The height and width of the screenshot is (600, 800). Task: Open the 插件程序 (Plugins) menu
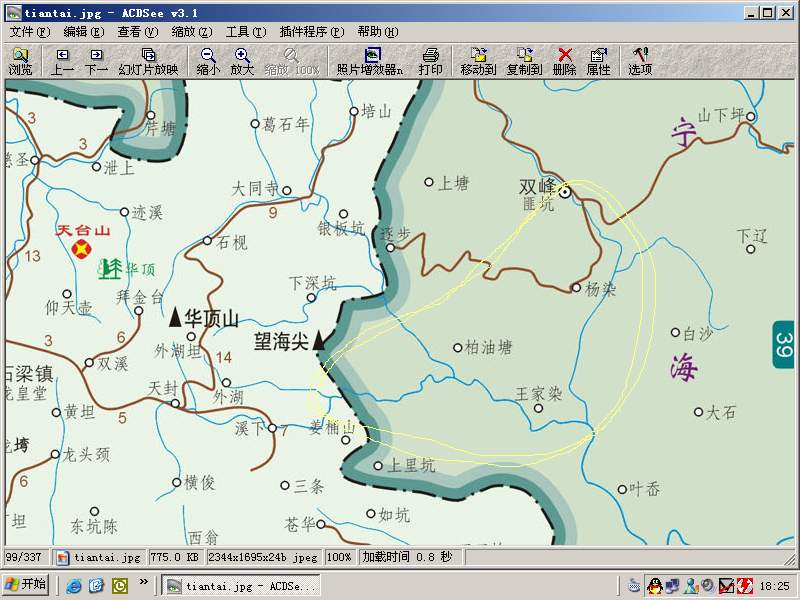pos(311,32)
